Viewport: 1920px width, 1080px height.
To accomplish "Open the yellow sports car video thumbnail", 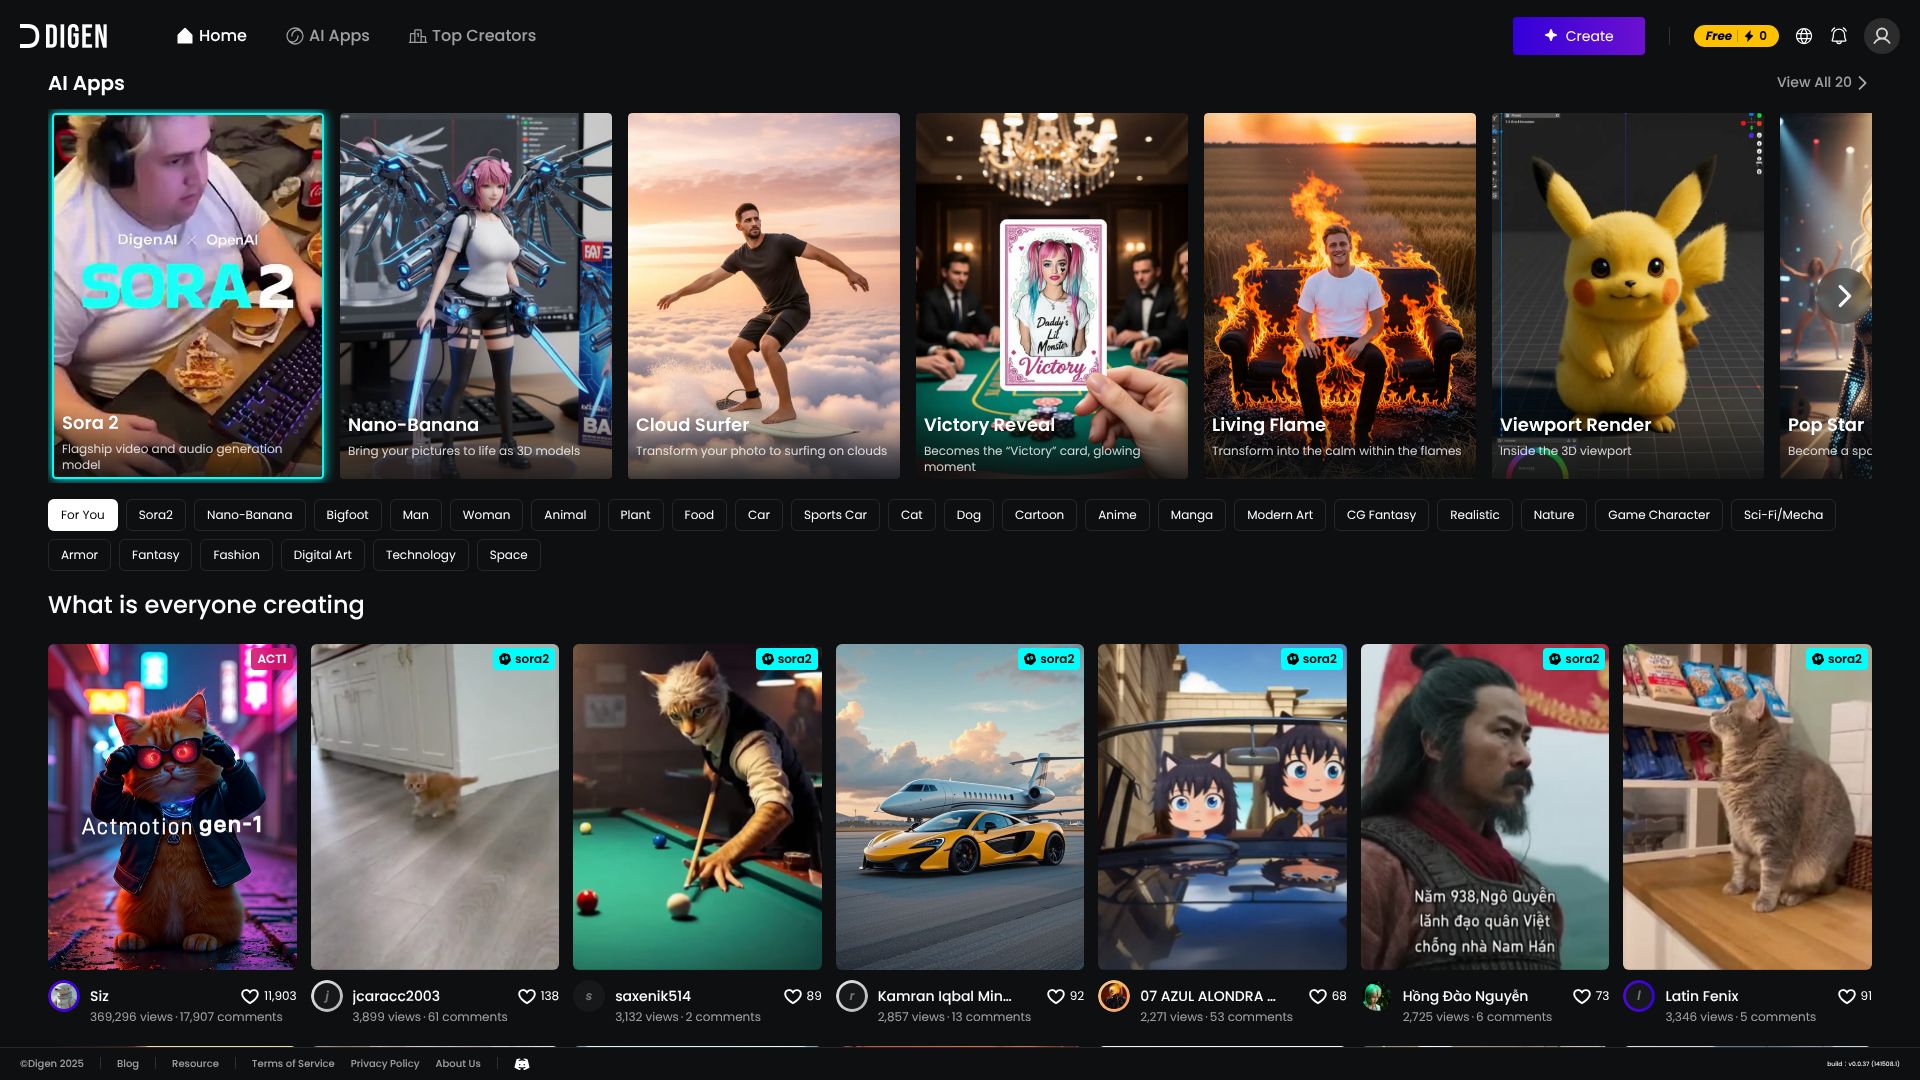I will 959,806.
